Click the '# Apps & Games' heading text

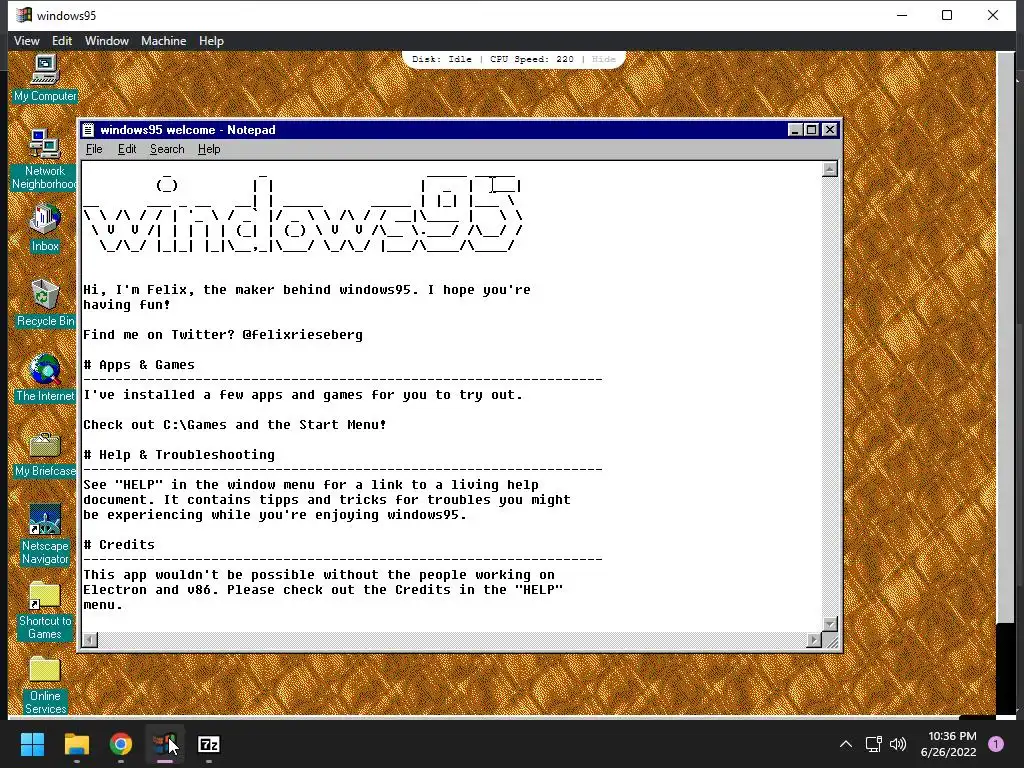(139, 364)
